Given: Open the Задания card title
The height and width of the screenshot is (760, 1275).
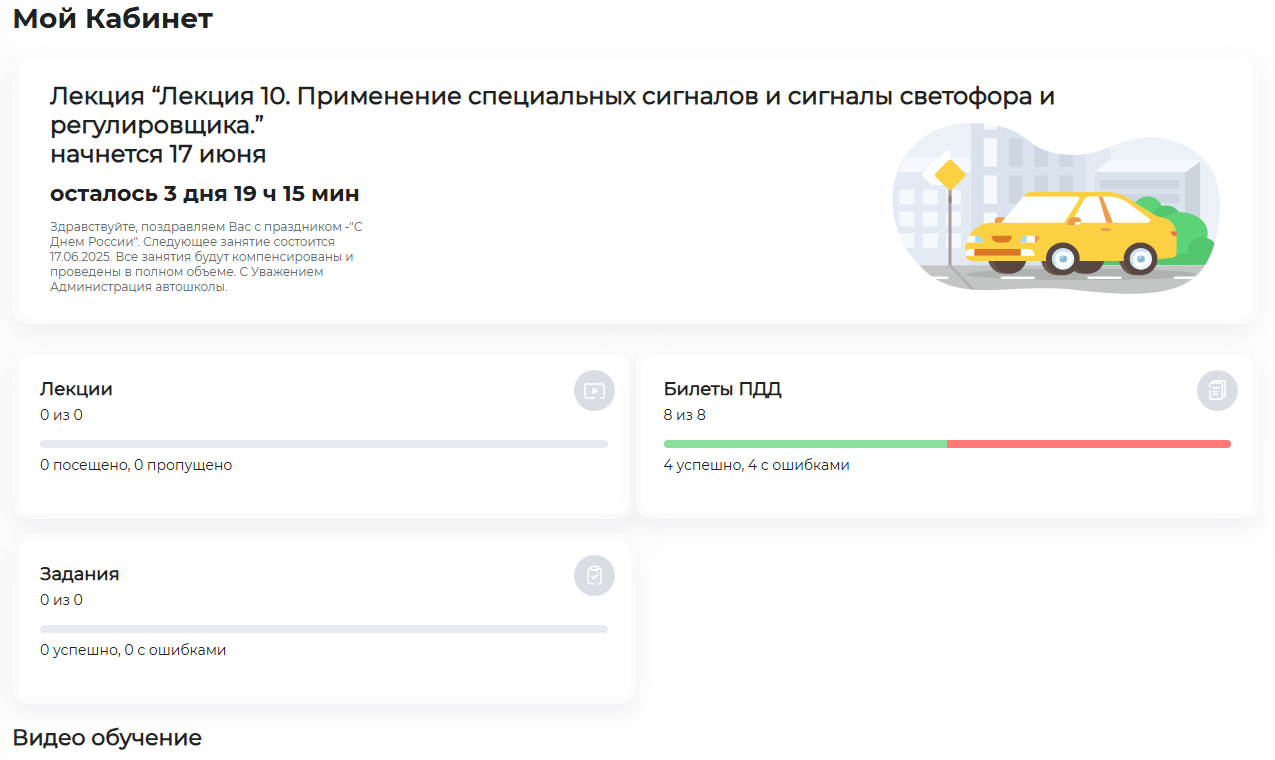Looking at the screenshot, I should 79,574.
